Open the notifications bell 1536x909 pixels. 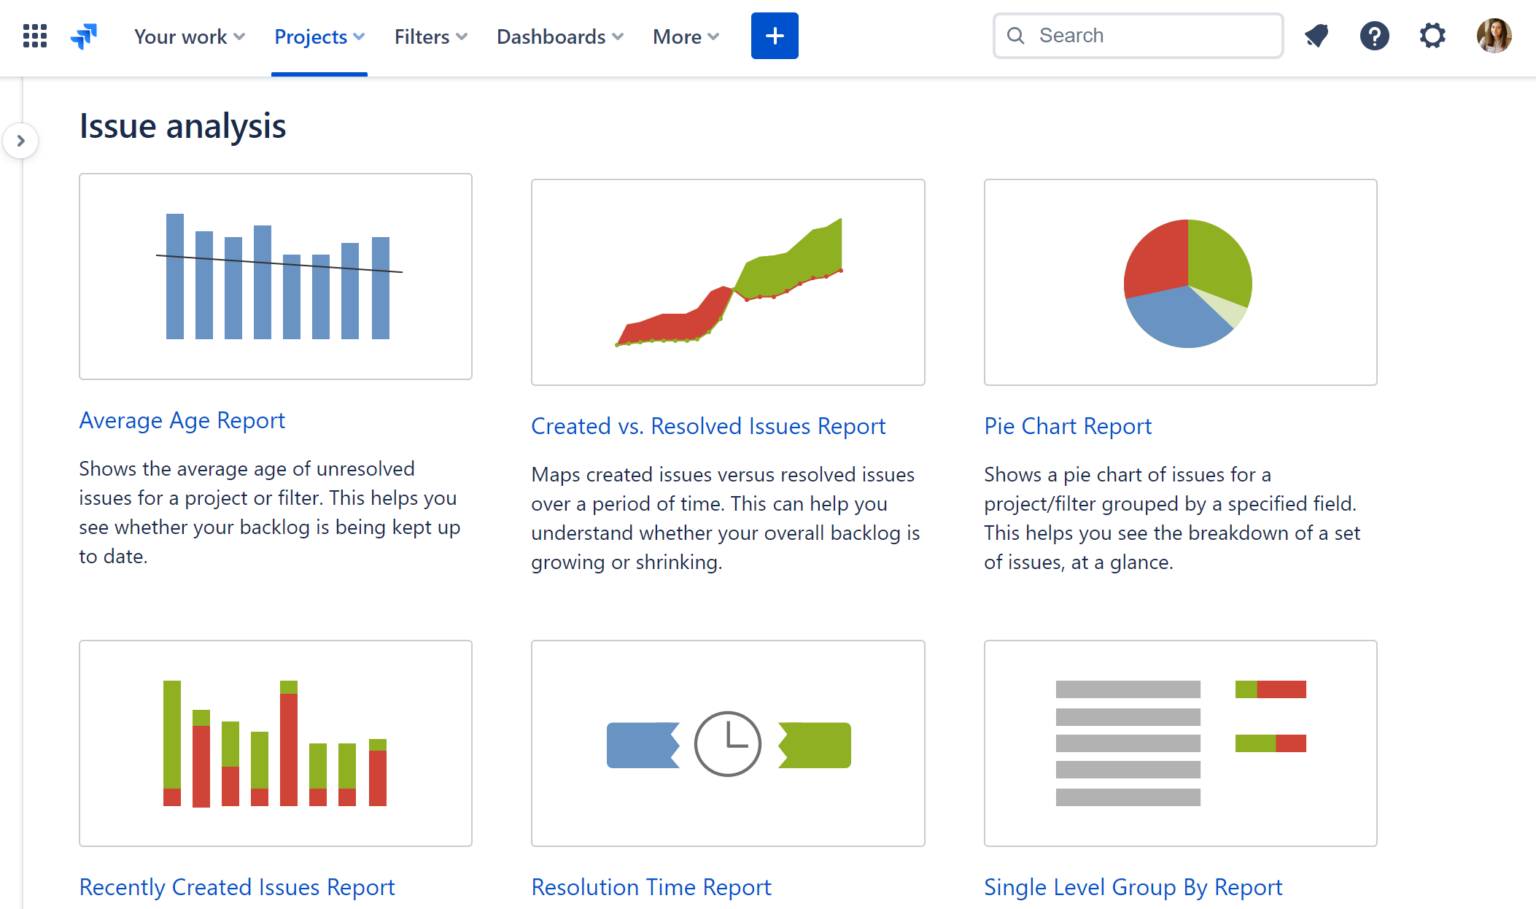tap(1315, 35)
